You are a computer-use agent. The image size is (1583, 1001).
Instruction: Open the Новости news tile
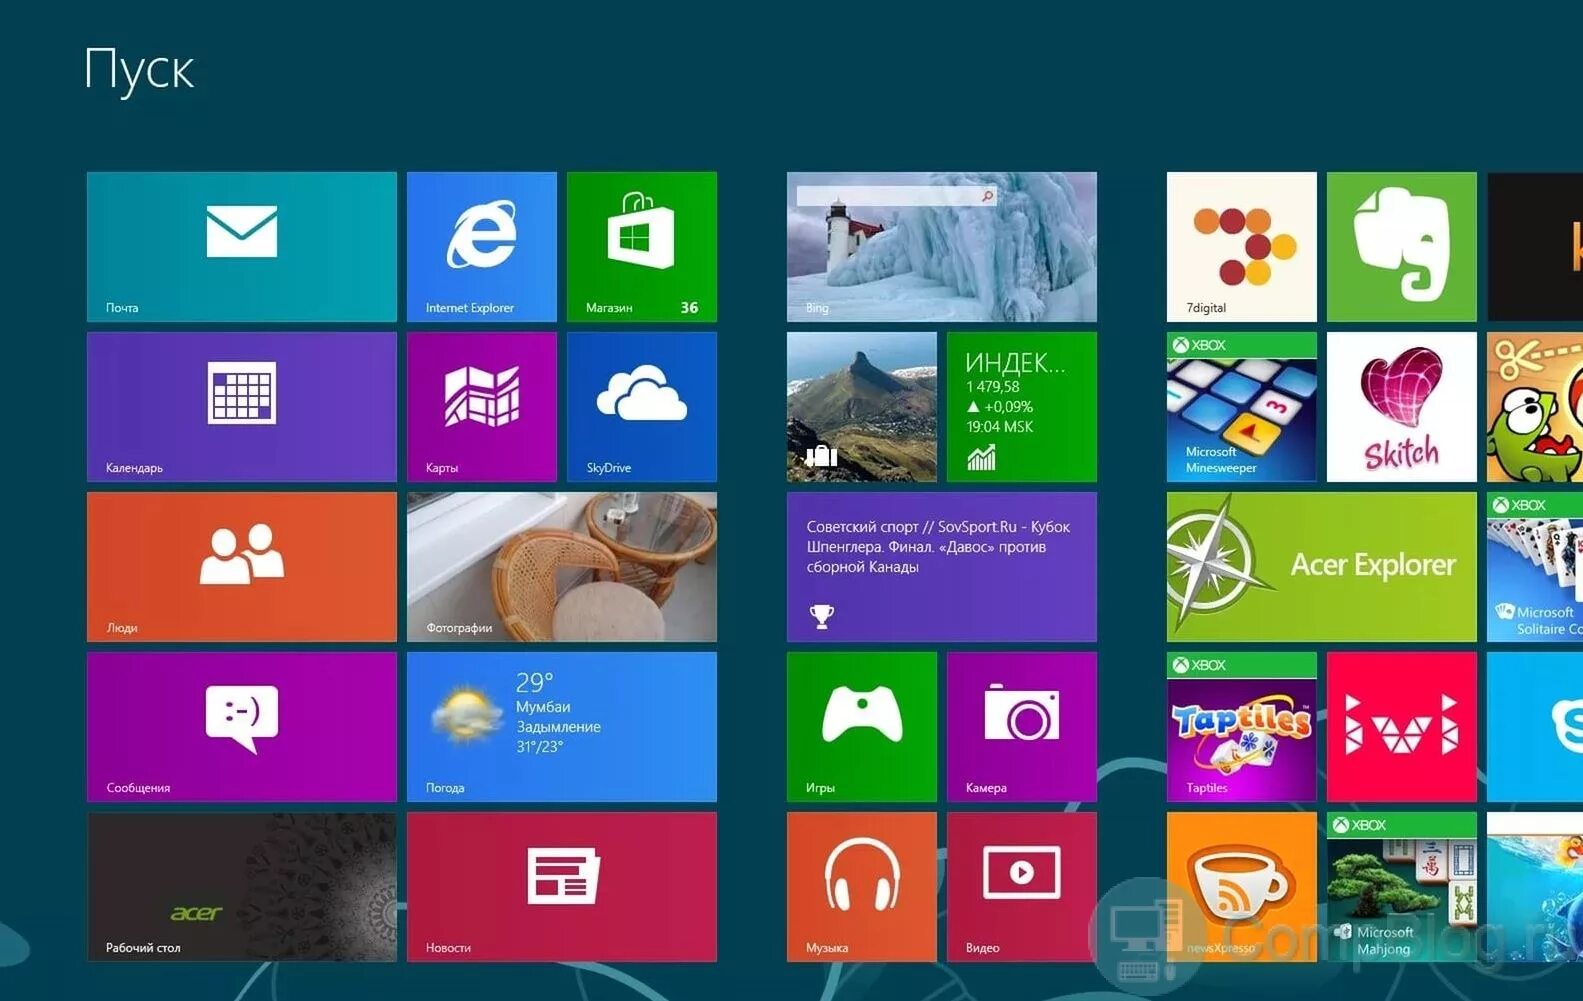pyautogui.click(x=562, y=887)
